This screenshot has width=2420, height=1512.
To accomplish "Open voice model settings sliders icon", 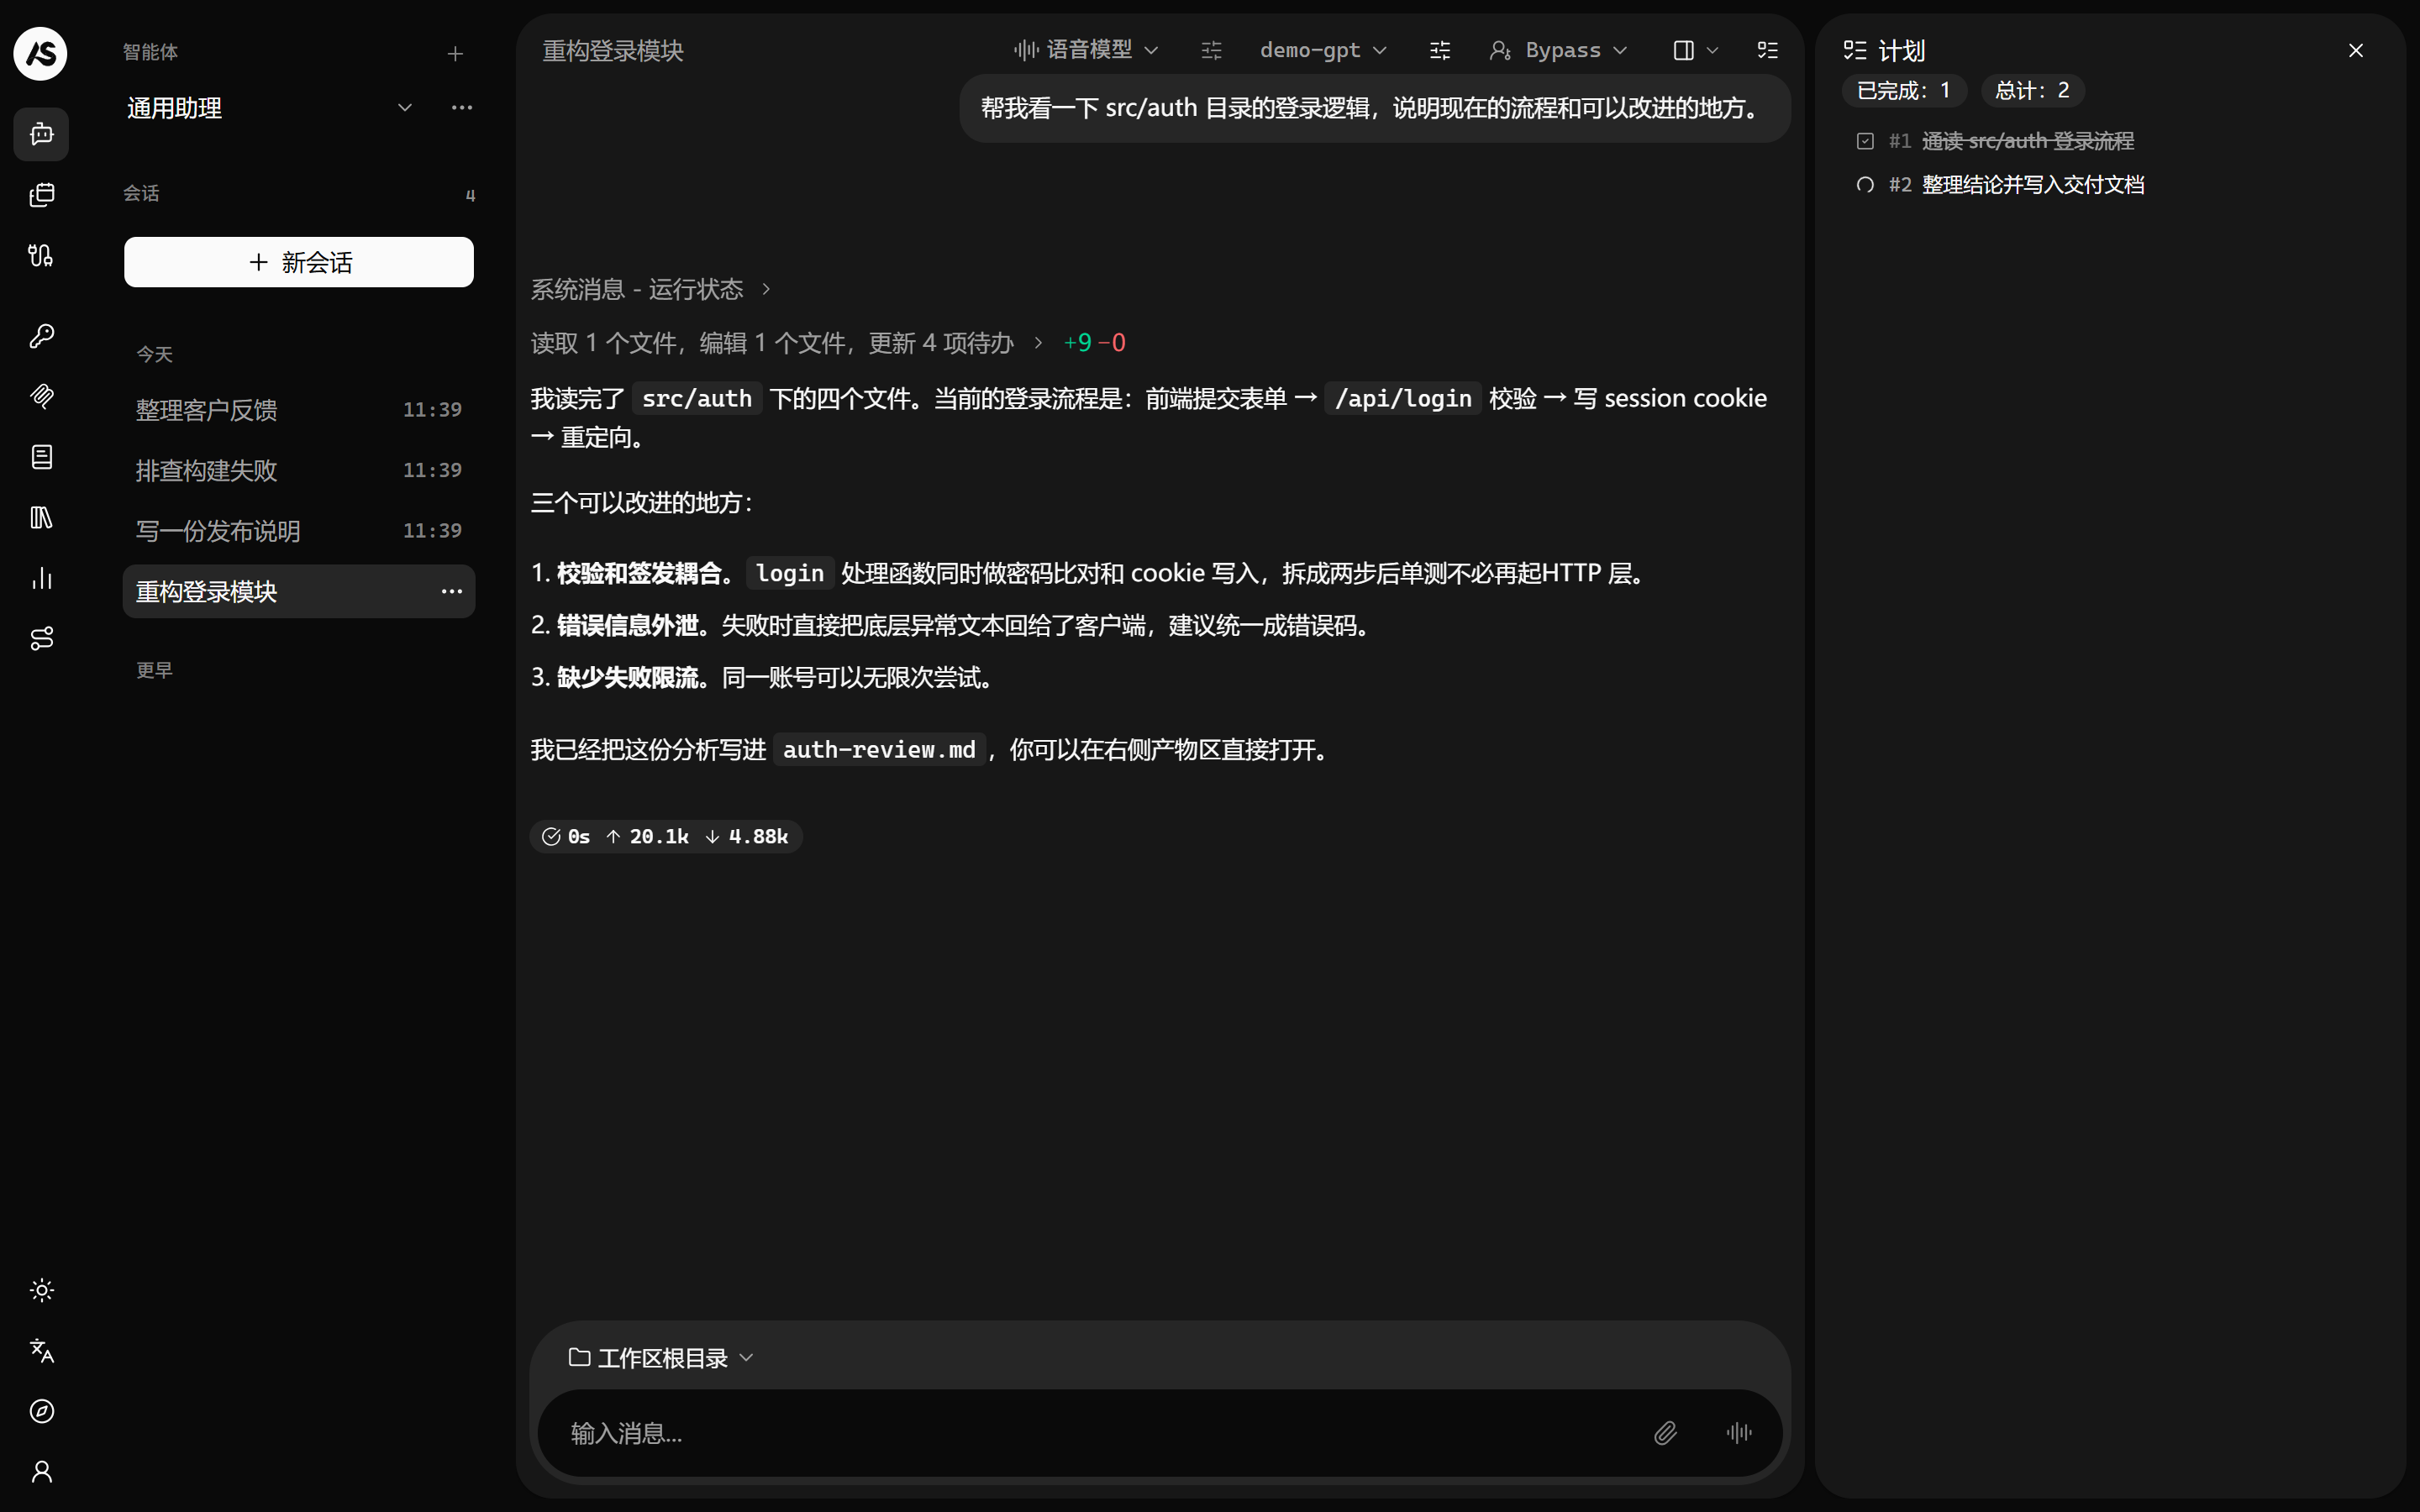I will [x=1211, y=50].
